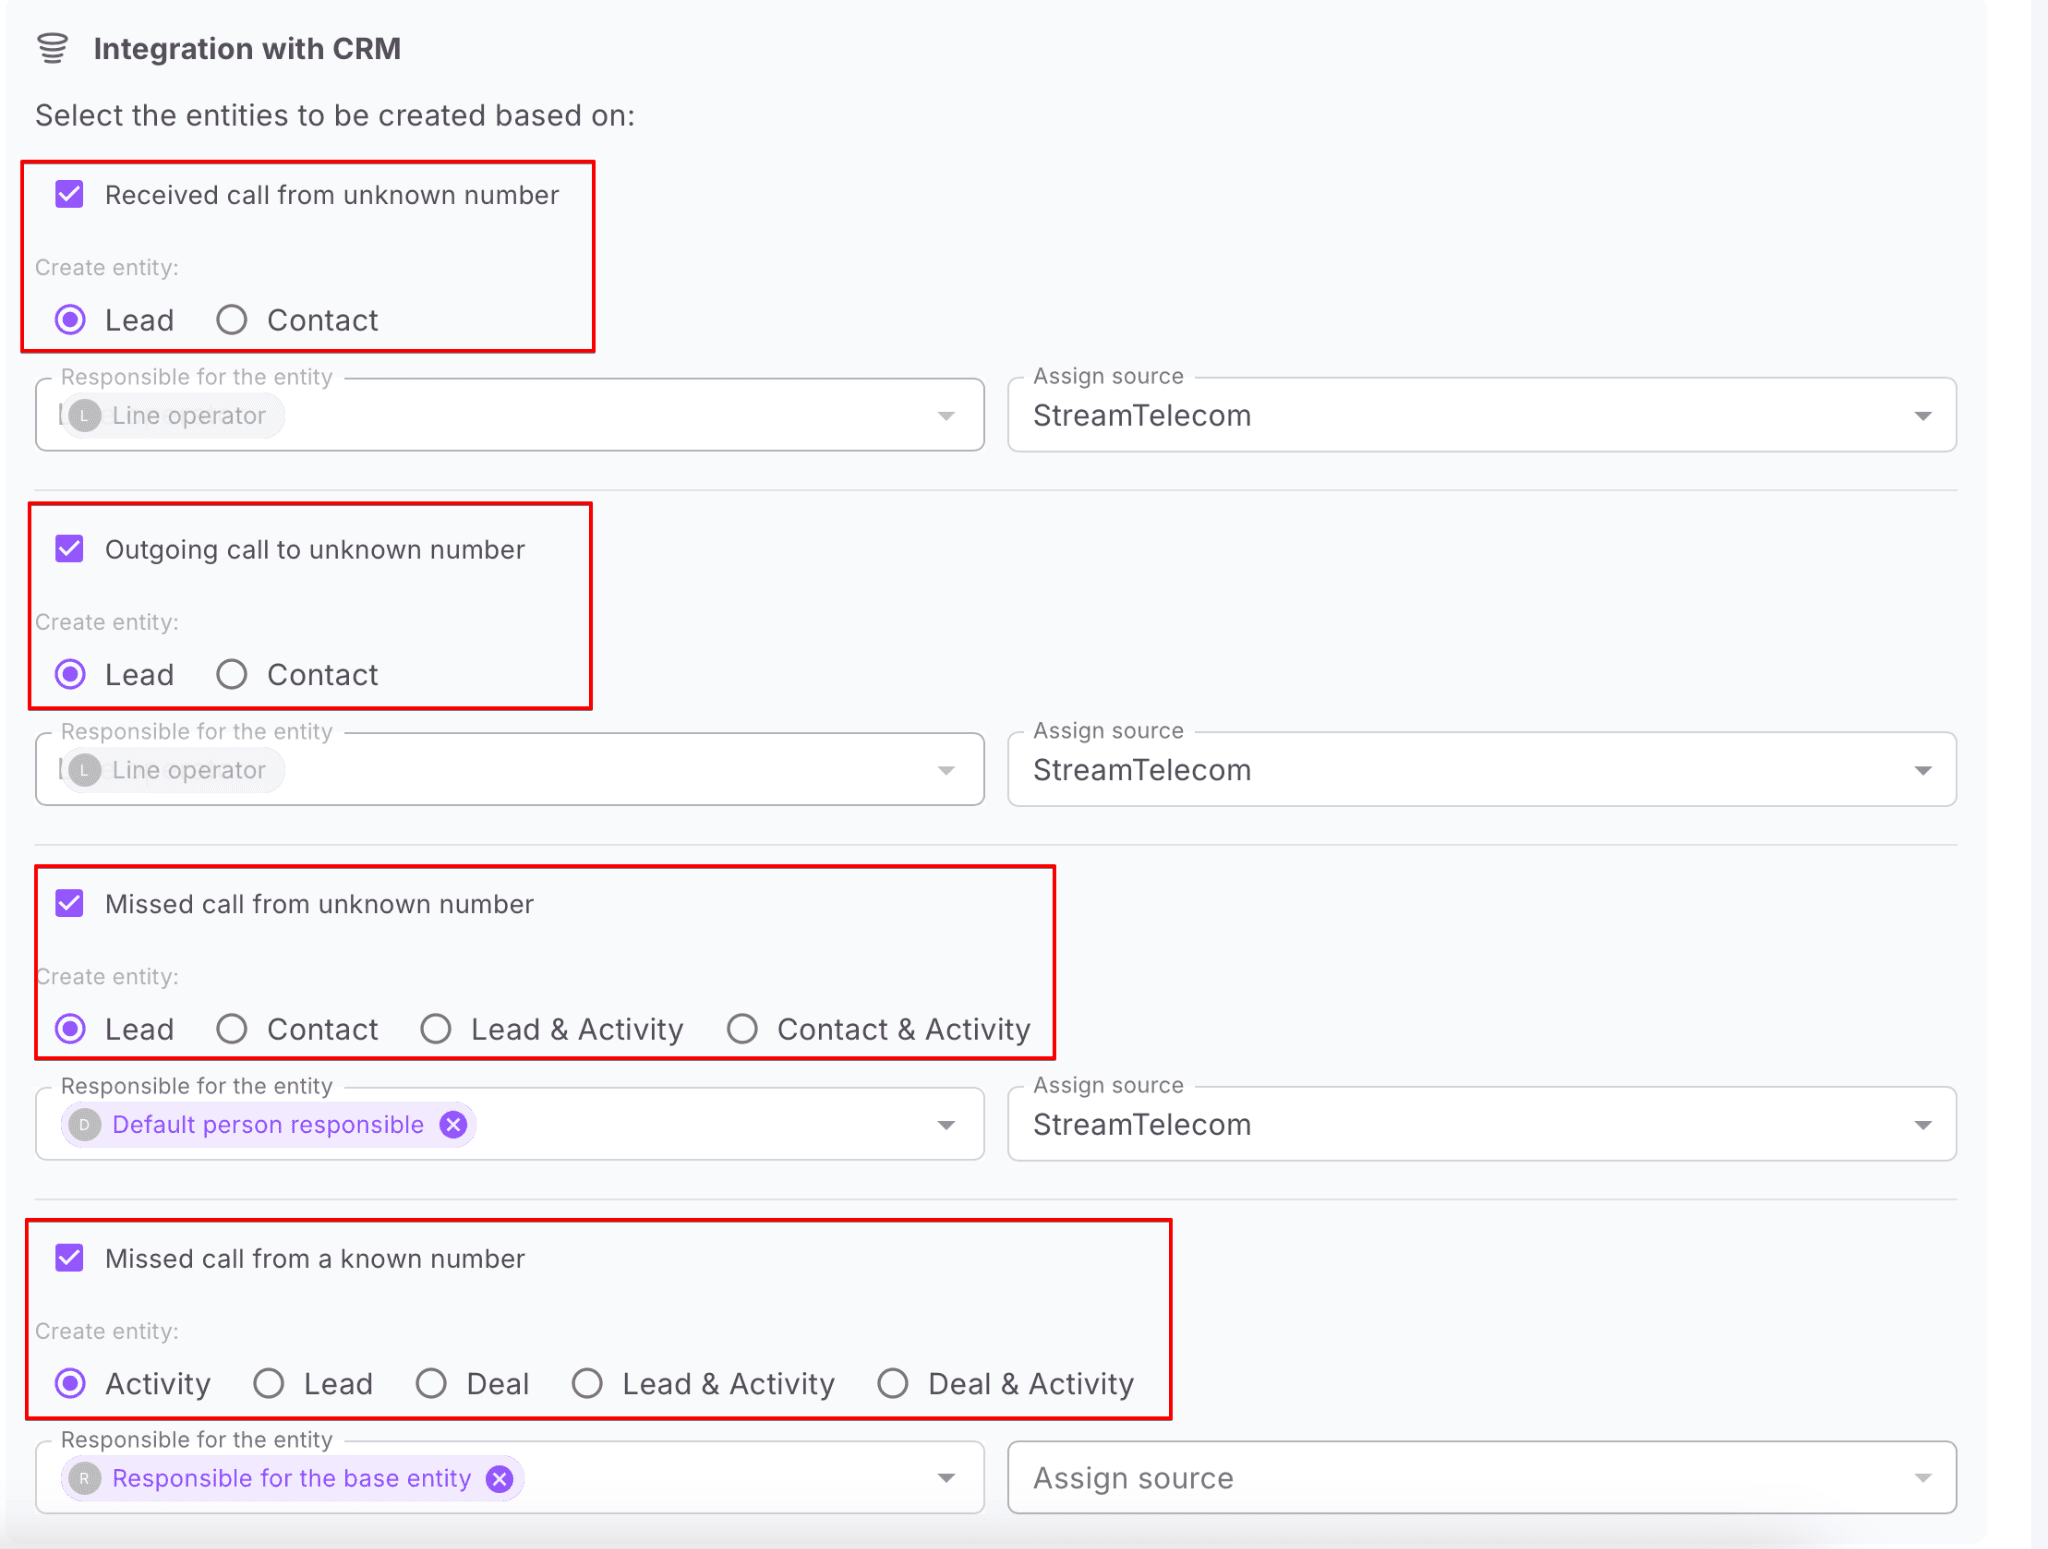Select Lead & Activity for missed unknown call

pyautogui.click(x=436, y=1029)
